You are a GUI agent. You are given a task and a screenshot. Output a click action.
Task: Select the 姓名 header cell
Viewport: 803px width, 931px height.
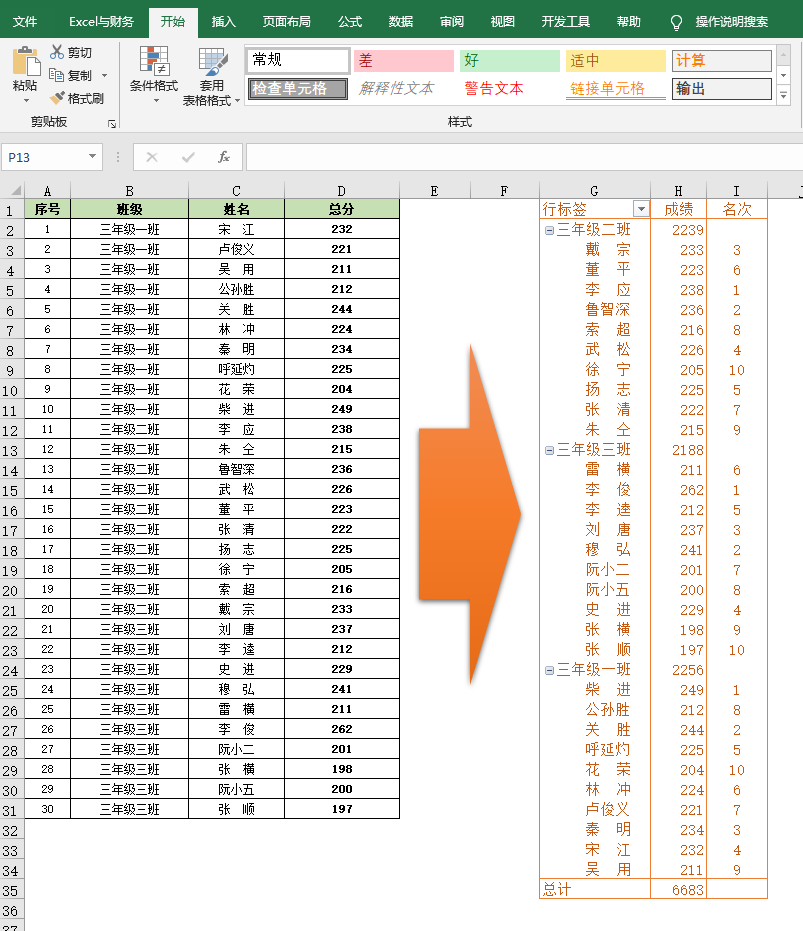236,209
